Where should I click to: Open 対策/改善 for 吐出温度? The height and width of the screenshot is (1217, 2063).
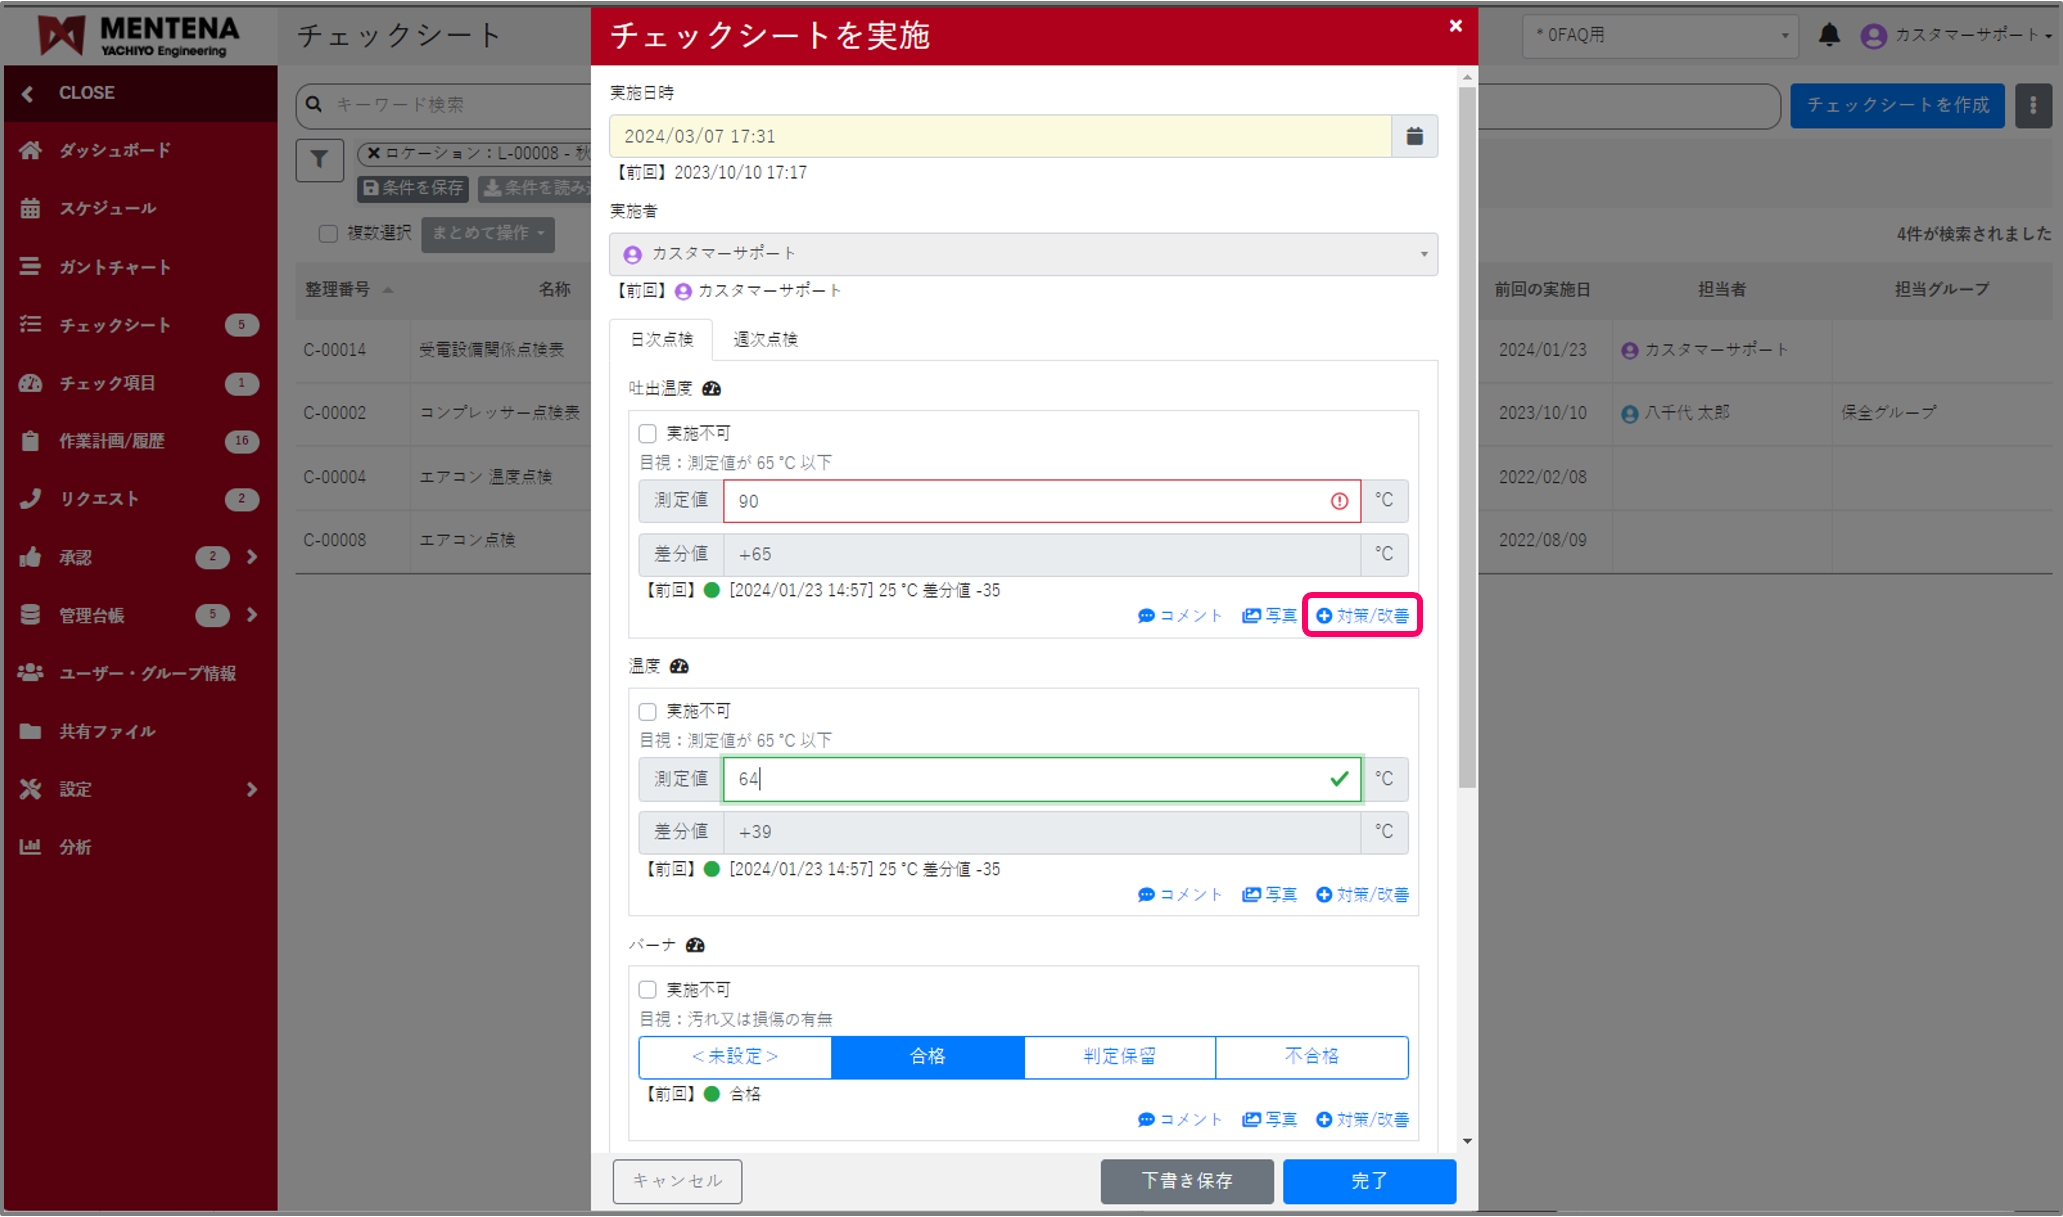(x=1362, y=615)
